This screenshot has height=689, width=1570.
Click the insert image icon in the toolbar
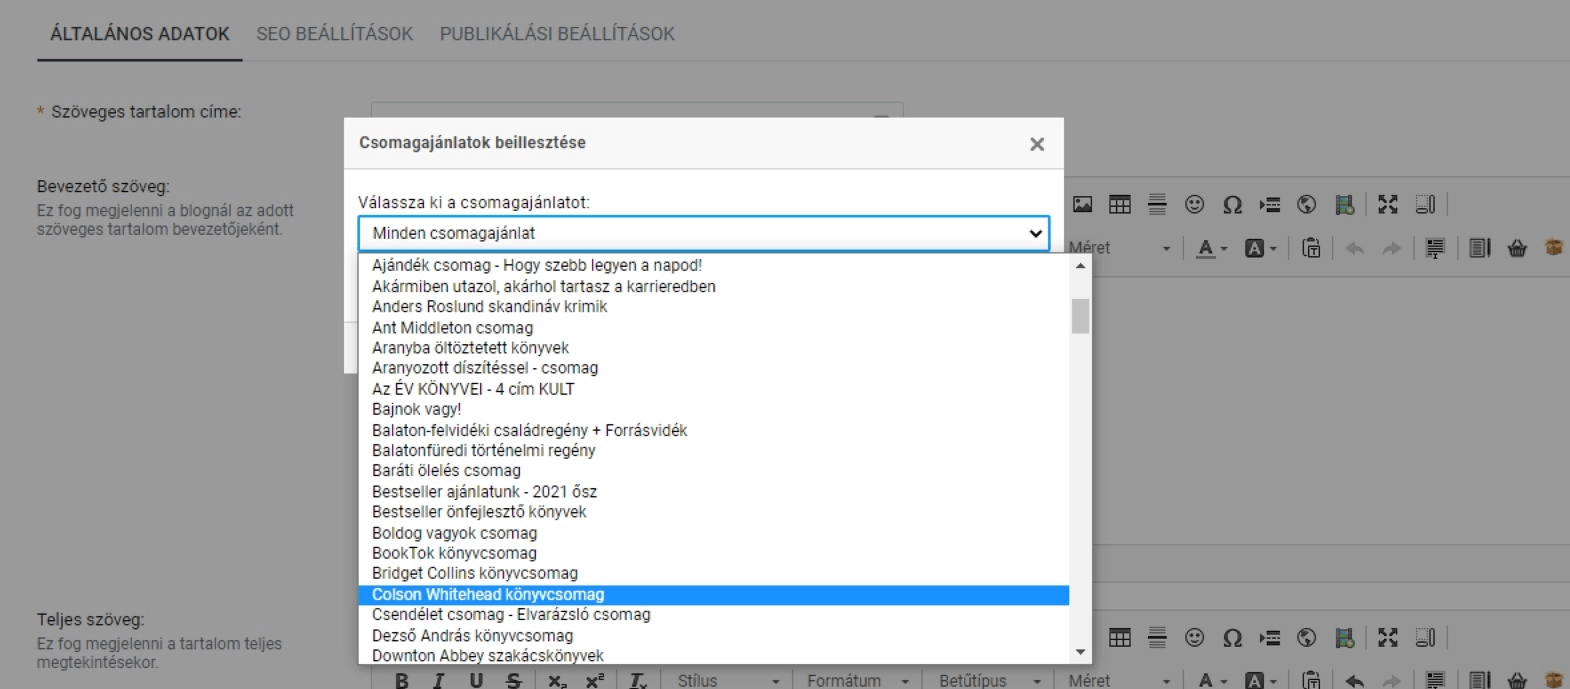coord(1082,204)
